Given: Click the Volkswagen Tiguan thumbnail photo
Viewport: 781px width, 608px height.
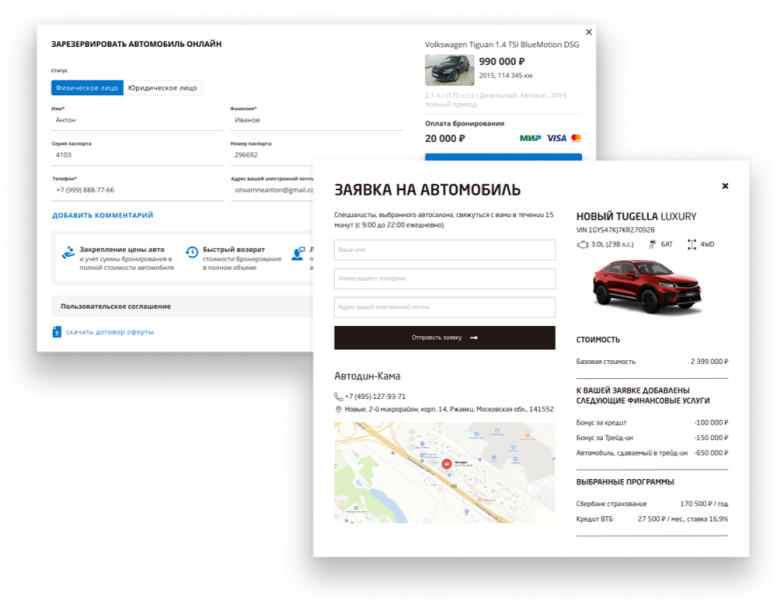Looking at the screenshot, I should (x=449, y=69).
